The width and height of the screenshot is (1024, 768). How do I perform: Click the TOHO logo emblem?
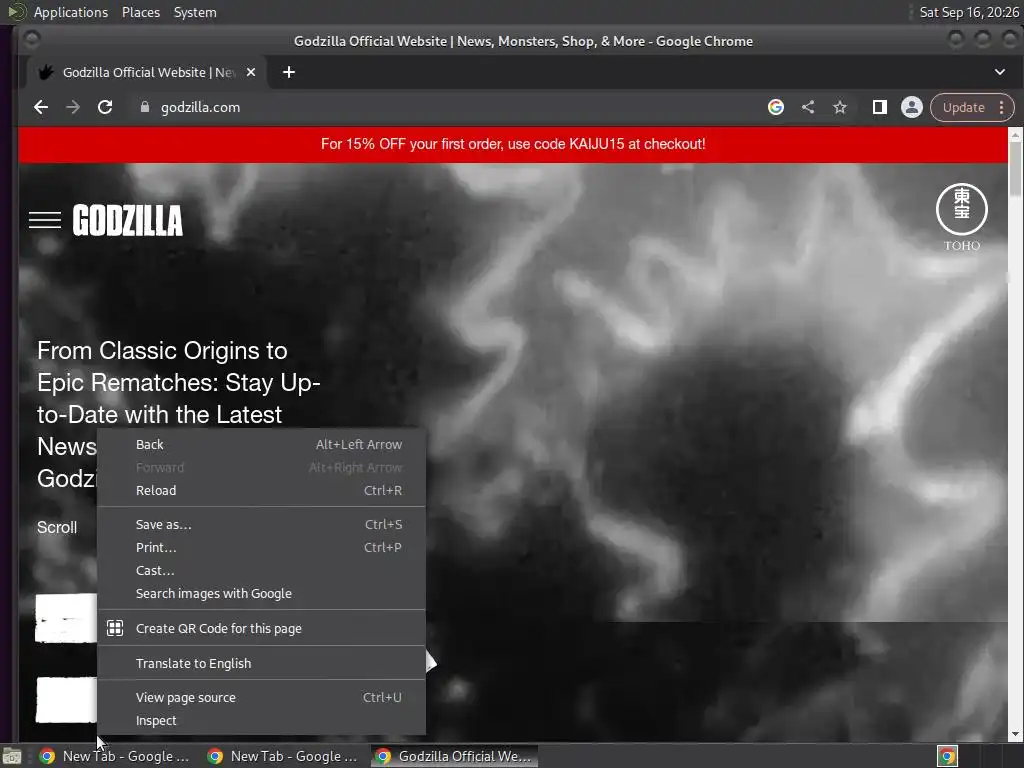click(962, 217)
